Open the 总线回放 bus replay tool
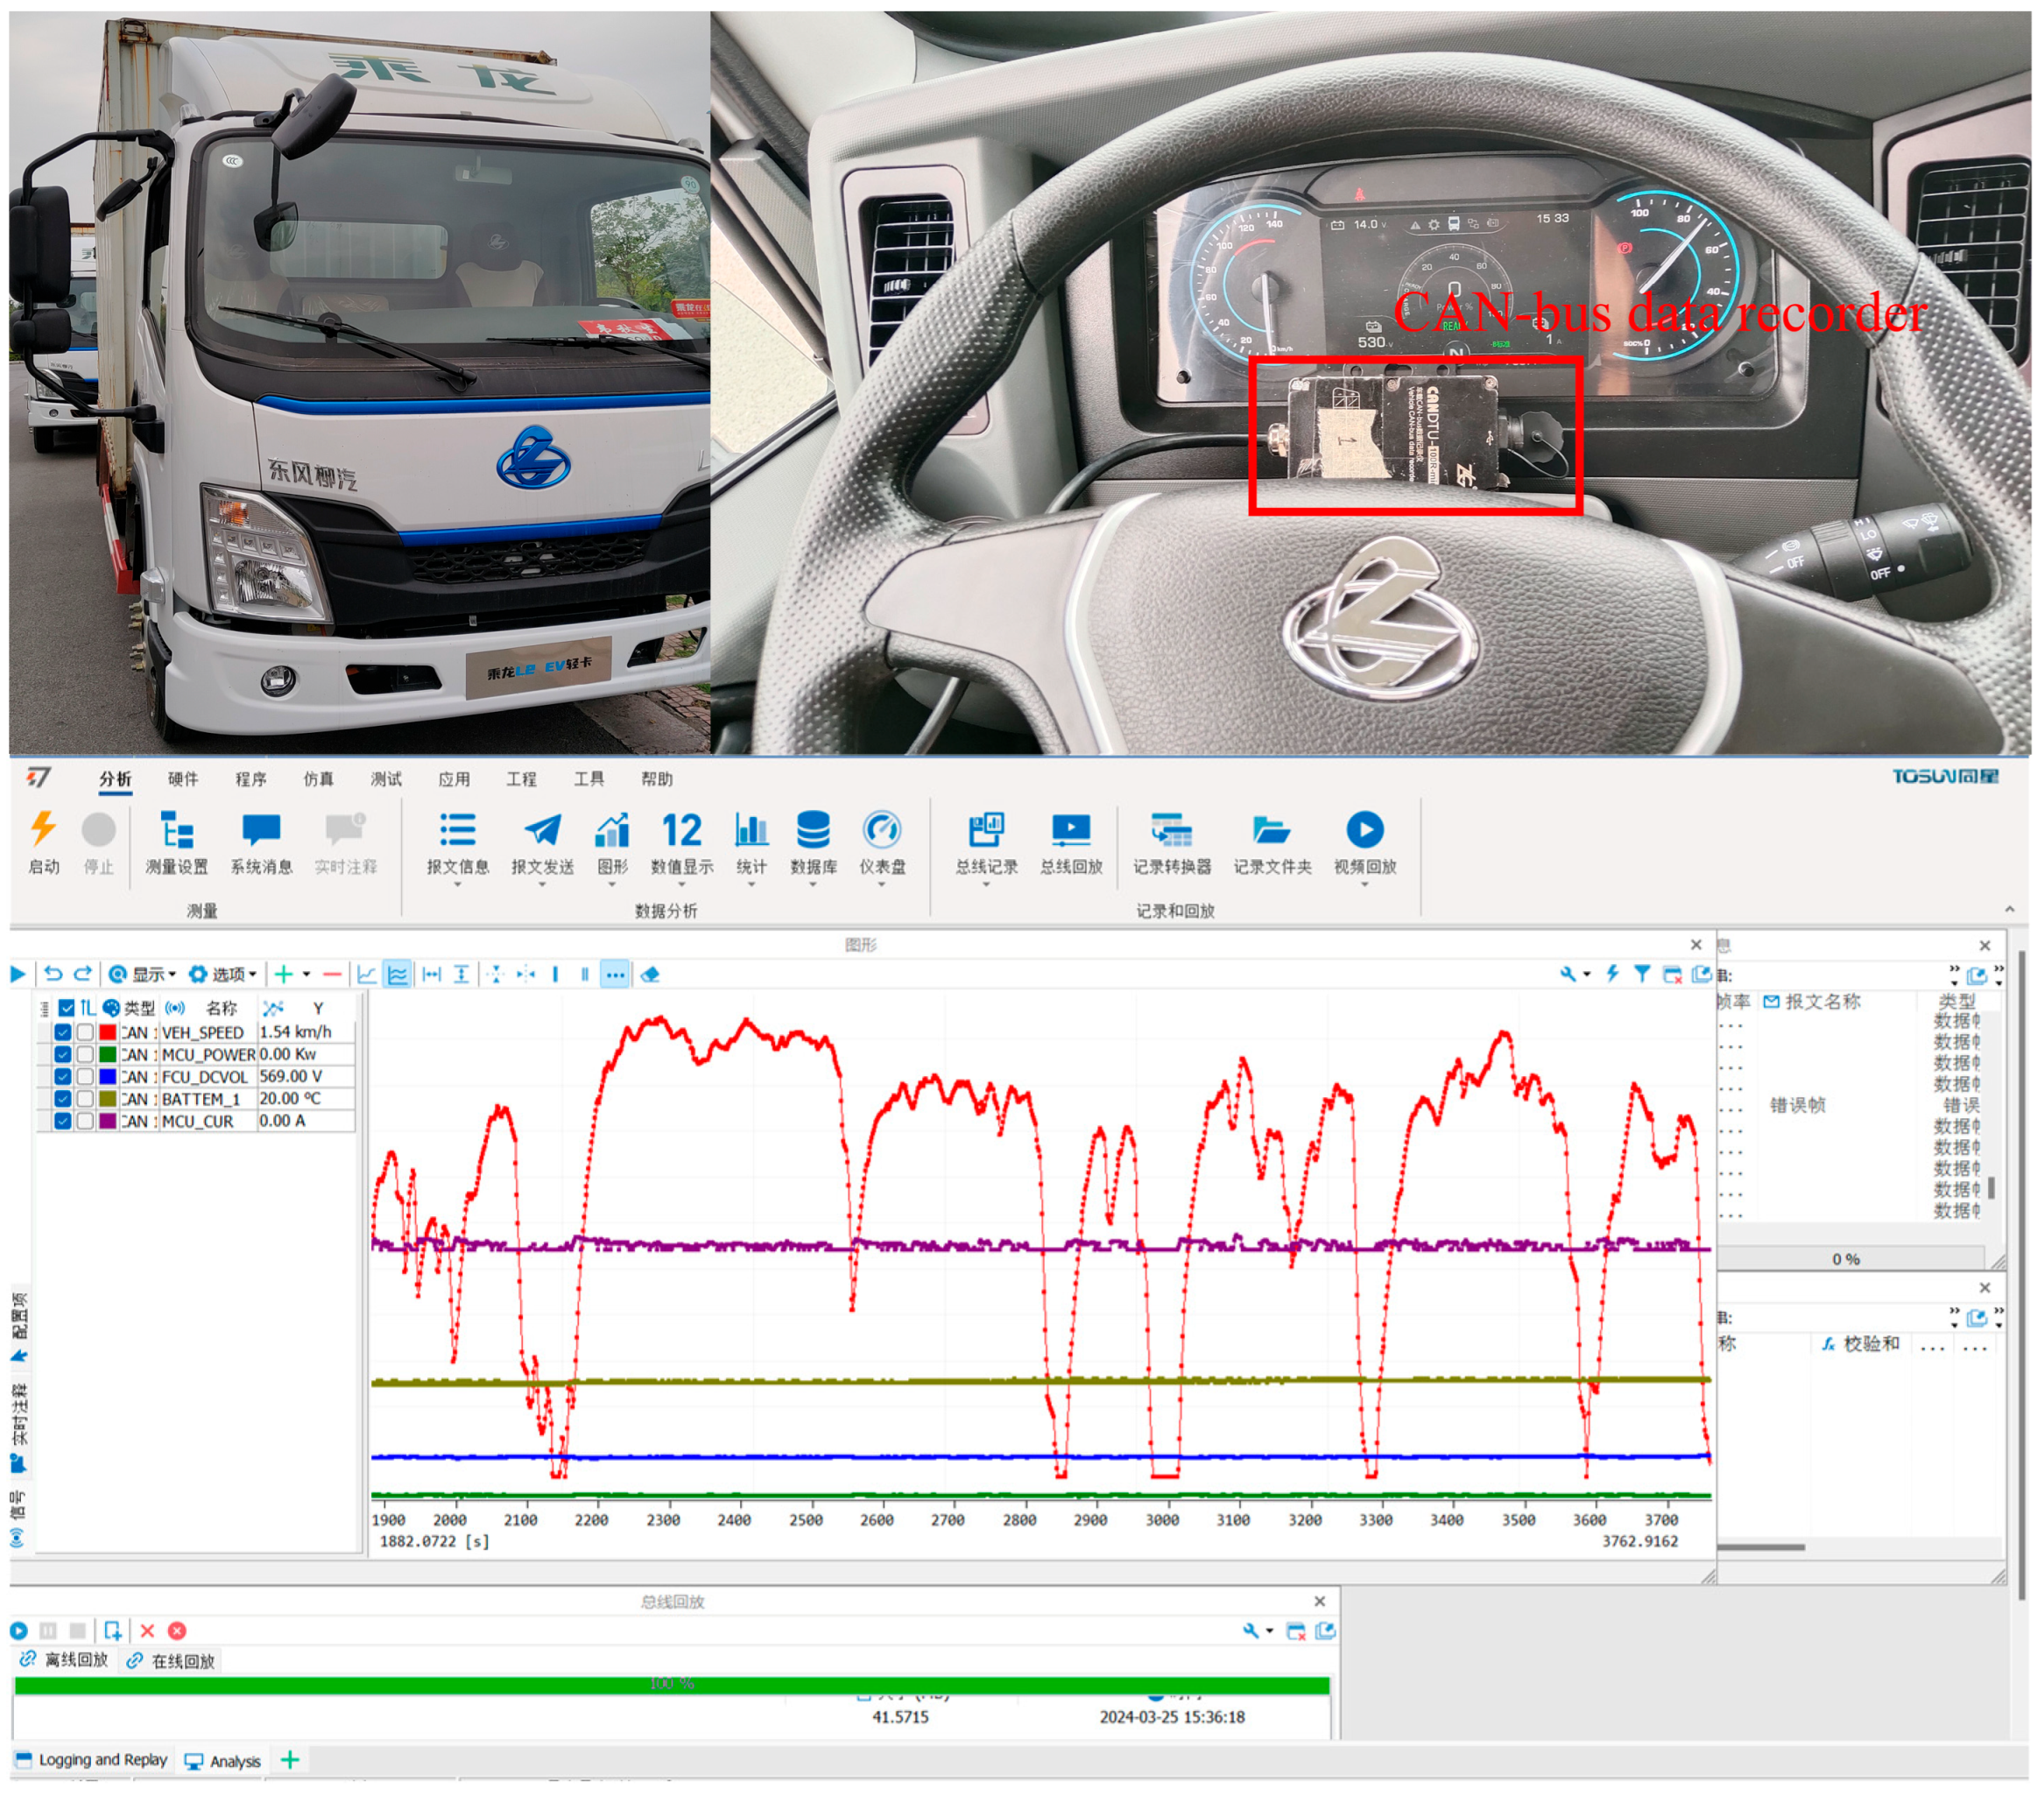Image resolution: width=2044 pixels, height=1795 pixels. (x=1070, y=829)
